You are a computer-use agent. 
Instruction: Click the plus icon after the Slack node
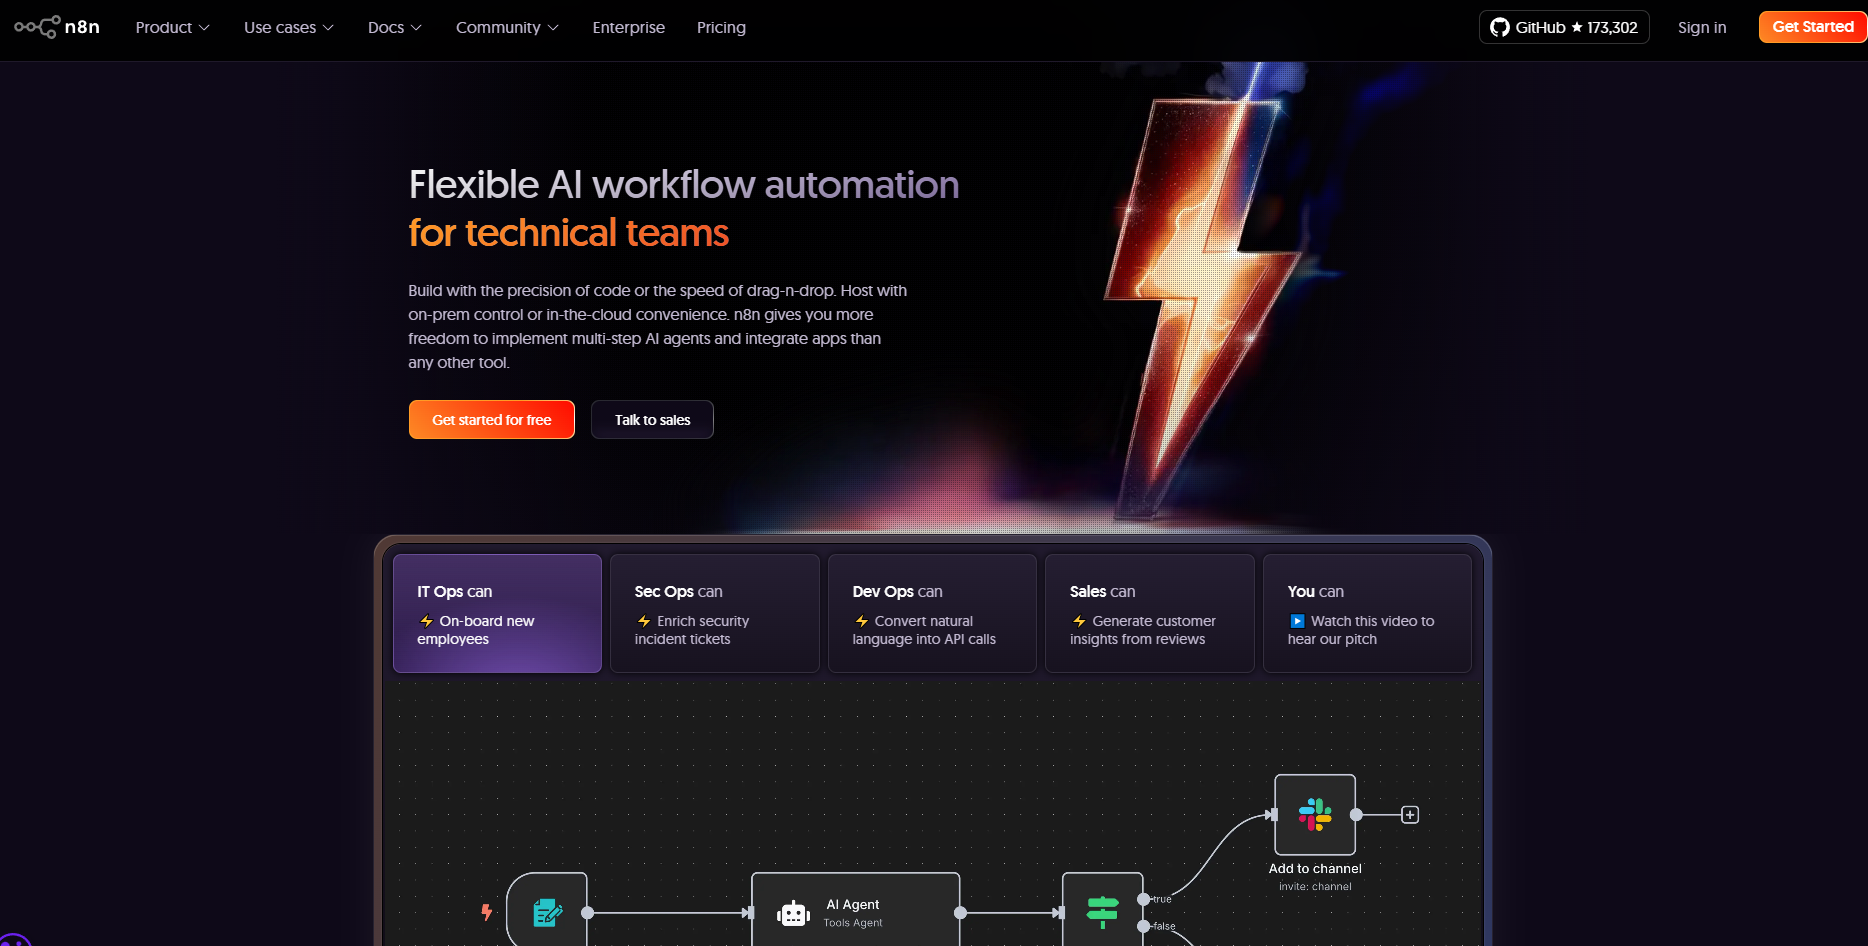[x=1409, y=814]
